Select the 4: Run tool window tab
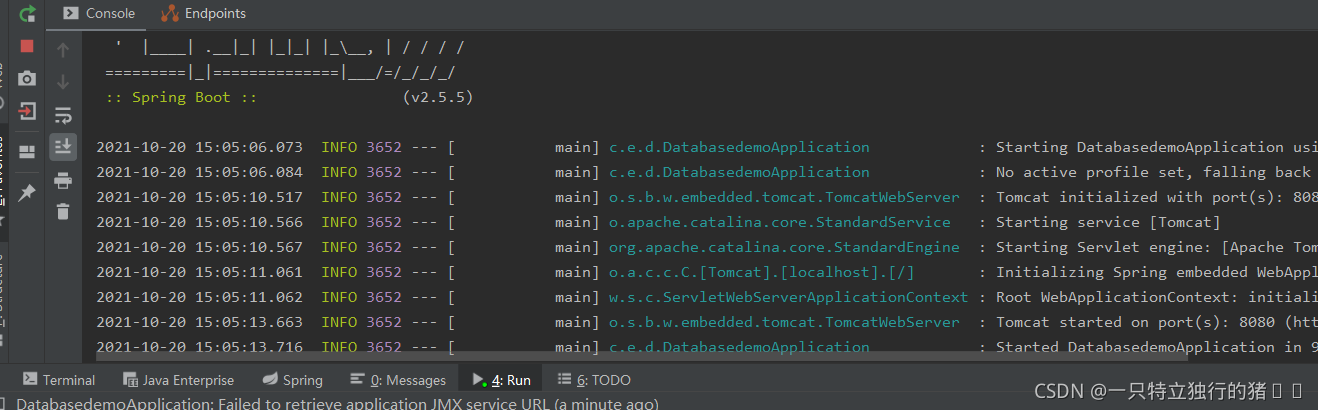 coord(501,380)
